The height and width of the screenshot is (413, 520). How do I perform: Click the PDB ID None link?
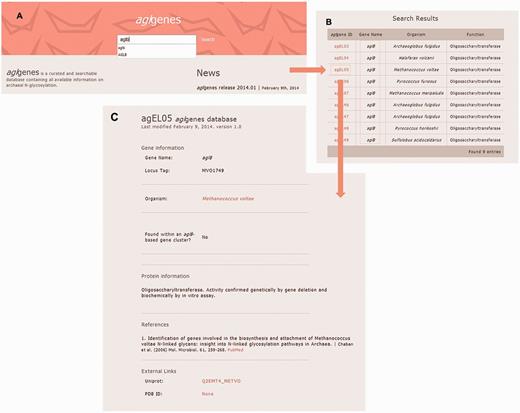coord(207,394)
